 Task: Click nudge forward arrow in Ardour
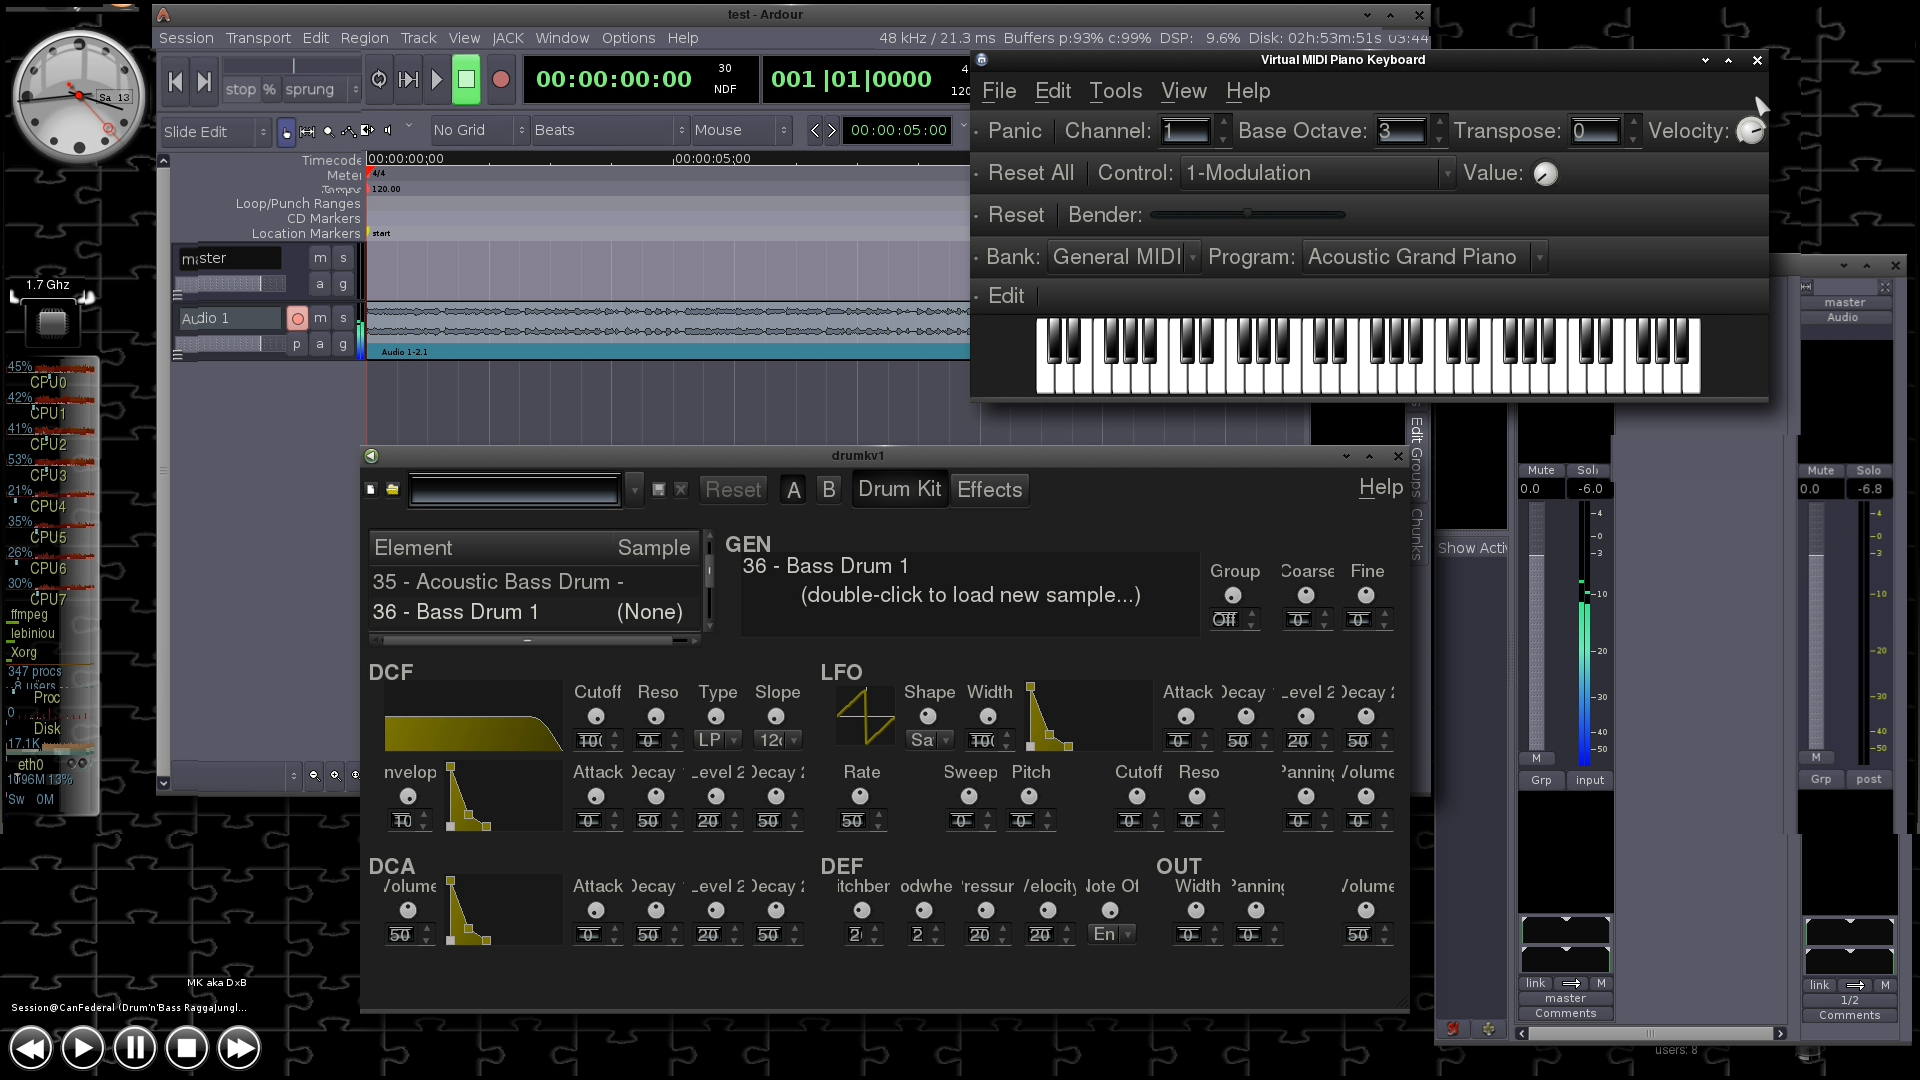[x=831, y=130]
